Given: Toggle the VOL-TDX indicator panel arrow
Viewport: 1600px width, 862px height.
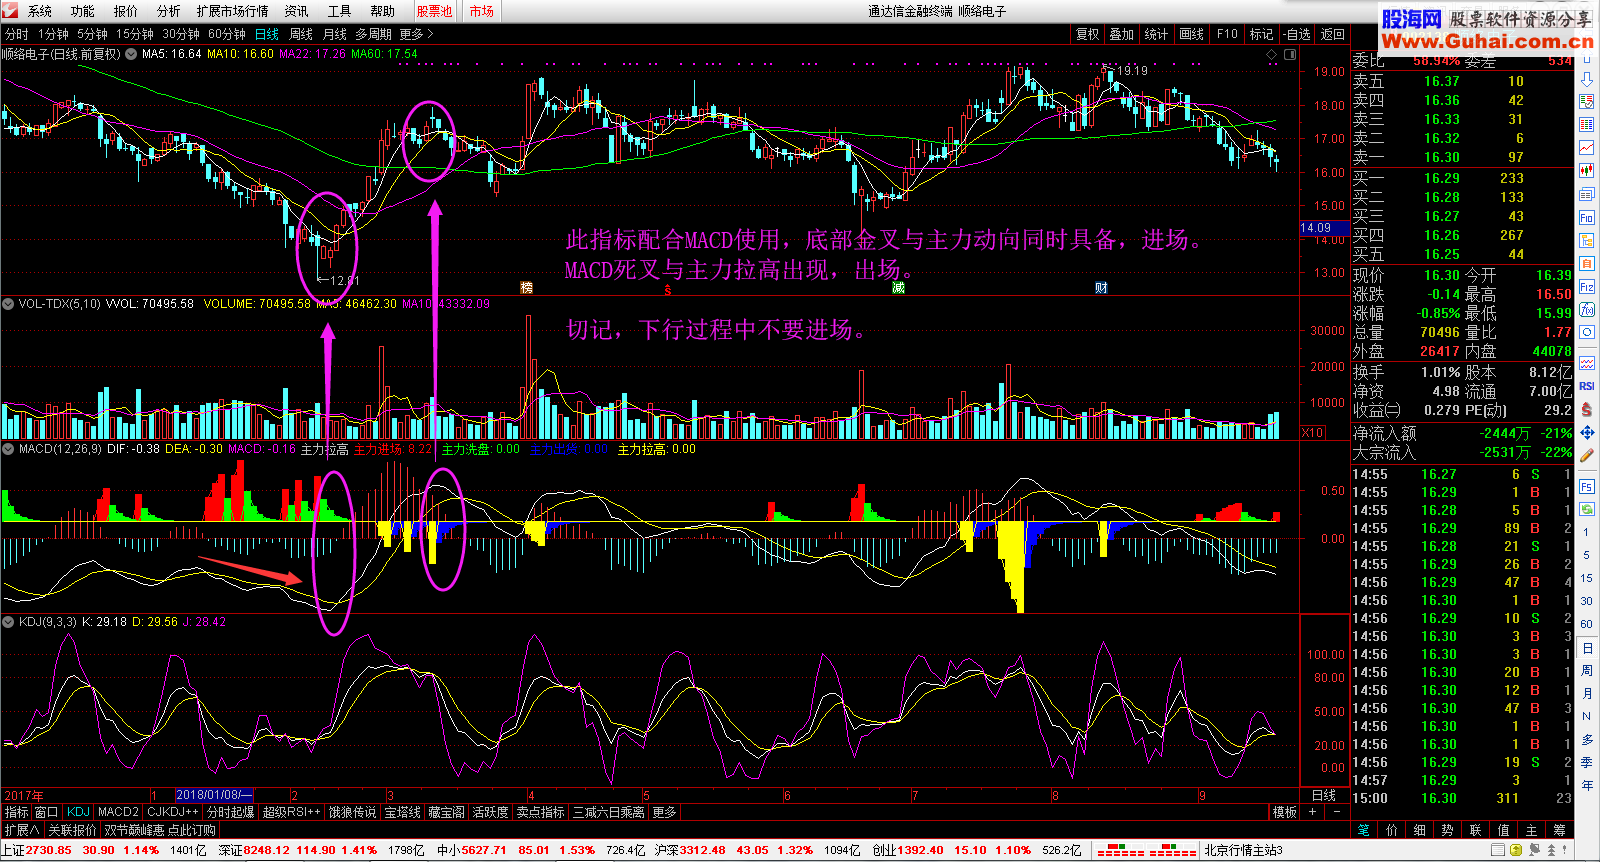Looking at the screenshot, I should pos(8,303).
